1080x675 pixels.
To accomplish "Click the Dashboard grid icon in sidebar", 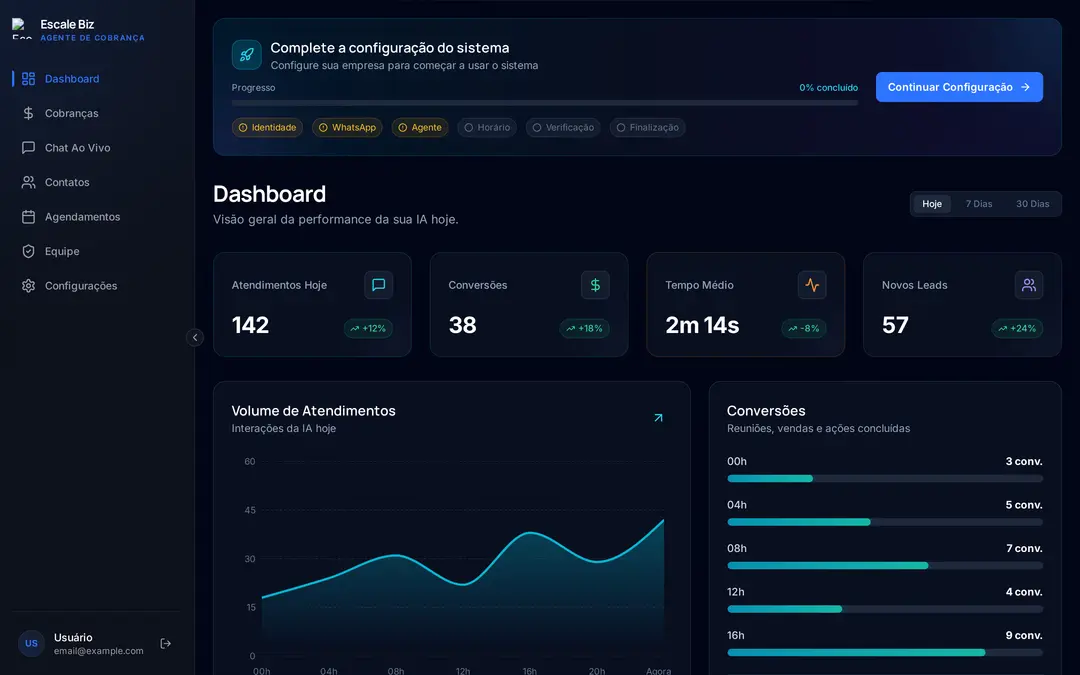I will coord(28,79).
